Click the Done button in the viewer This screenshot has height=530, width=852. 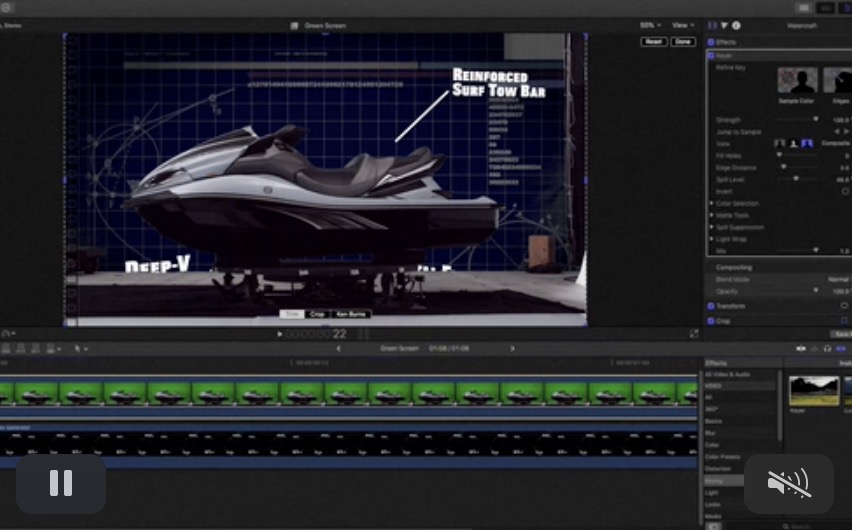click(x=683, y=42)
